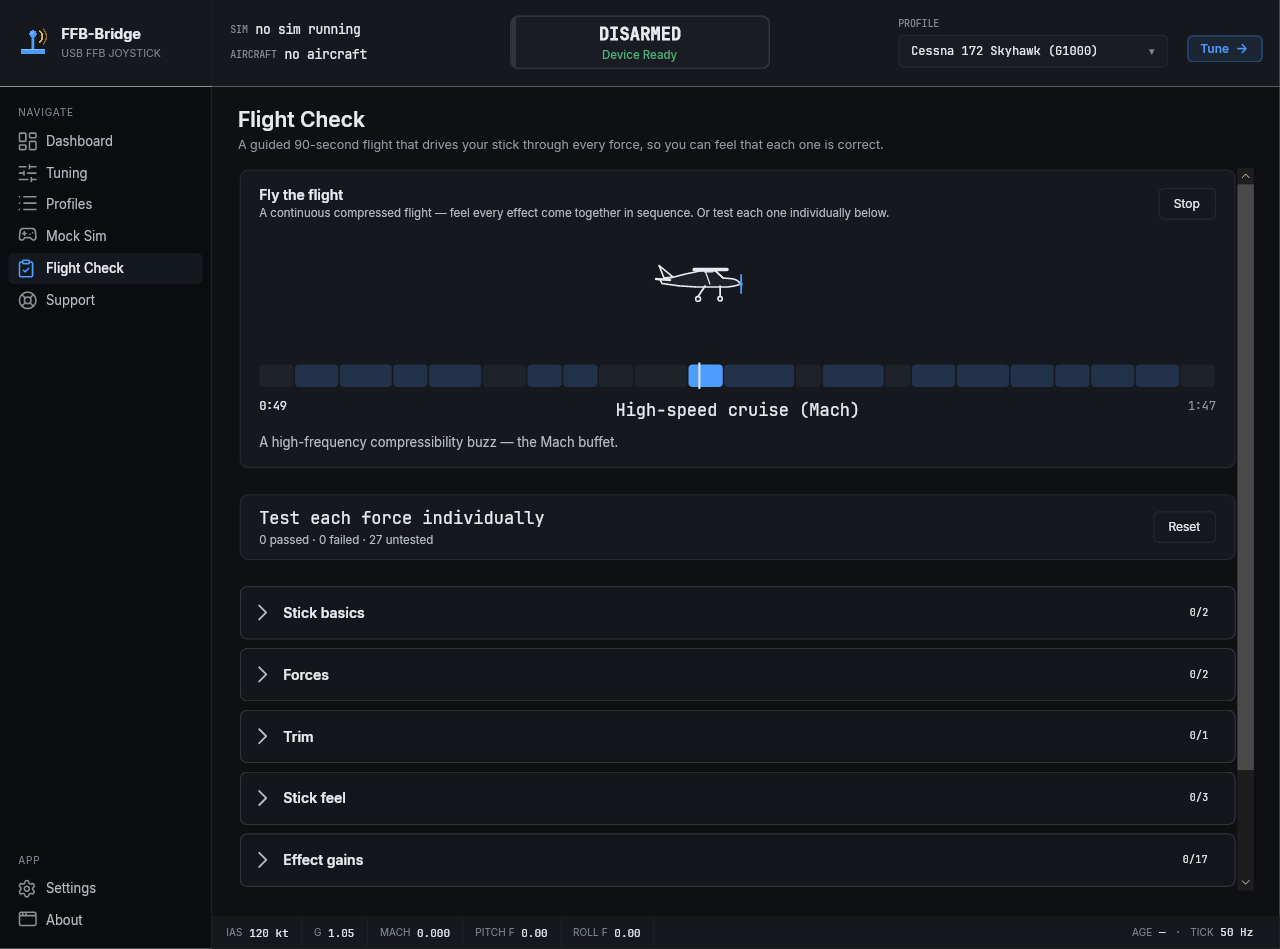Image resolution: width=1280 pixels, height=949 pixels.
Task: Click the scrollbar down arrow
Action: 1246,882
